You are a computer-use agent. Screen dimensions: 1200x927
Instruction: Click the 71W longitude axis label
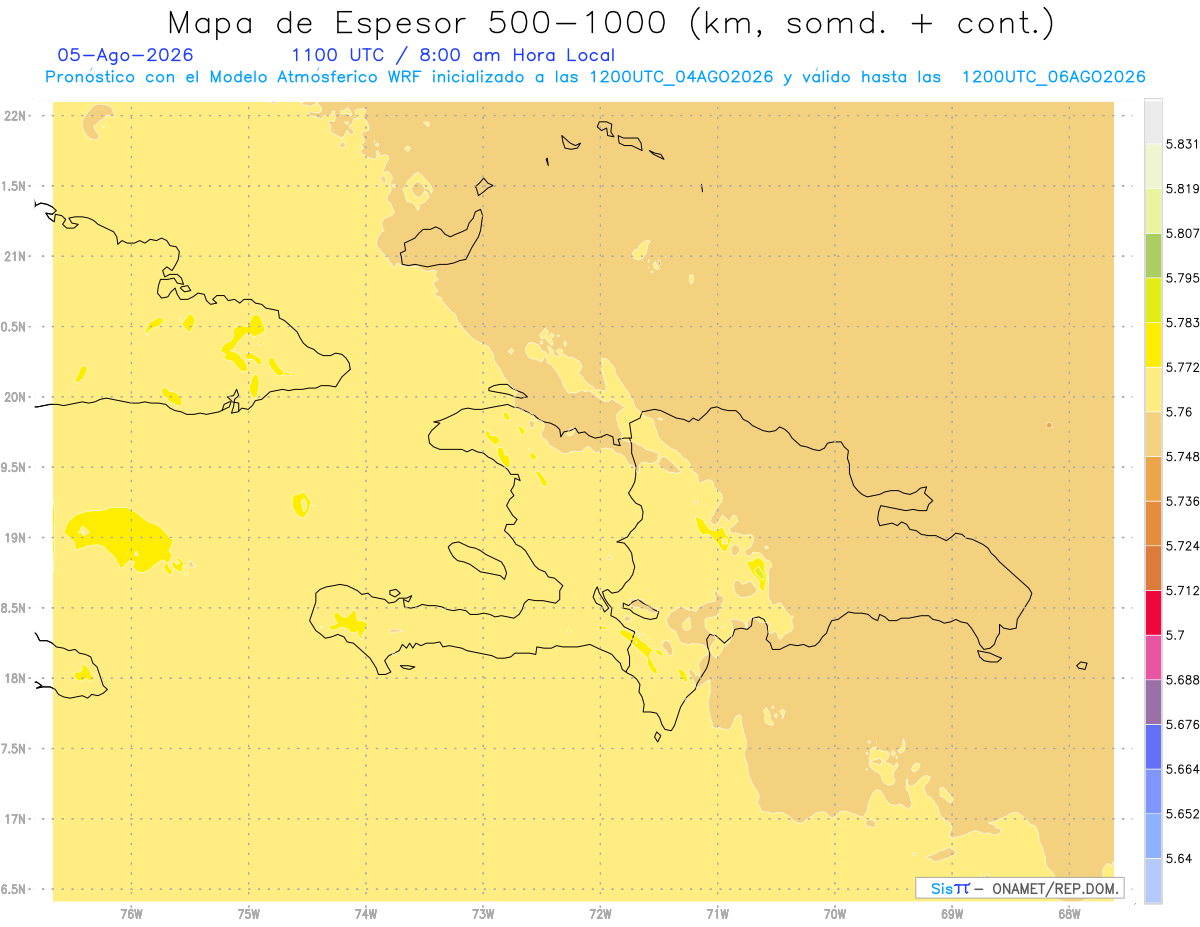click(717, 914)
